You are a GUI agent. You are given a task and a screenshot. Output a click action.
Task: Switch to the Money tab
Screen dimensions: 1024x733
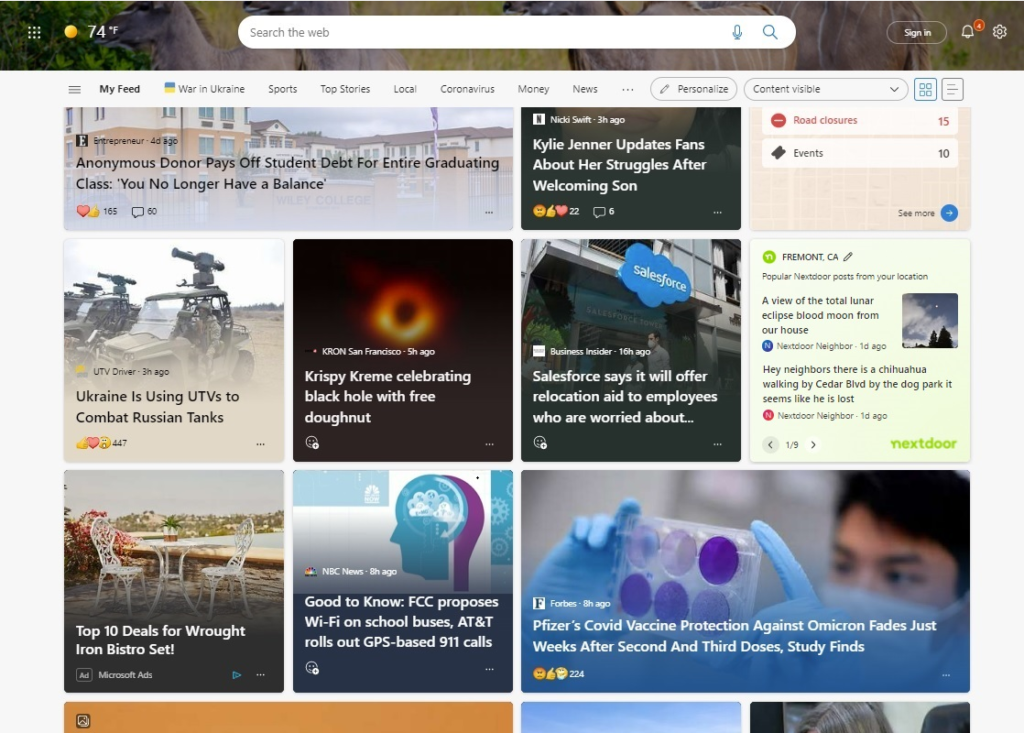coord(534,90)
